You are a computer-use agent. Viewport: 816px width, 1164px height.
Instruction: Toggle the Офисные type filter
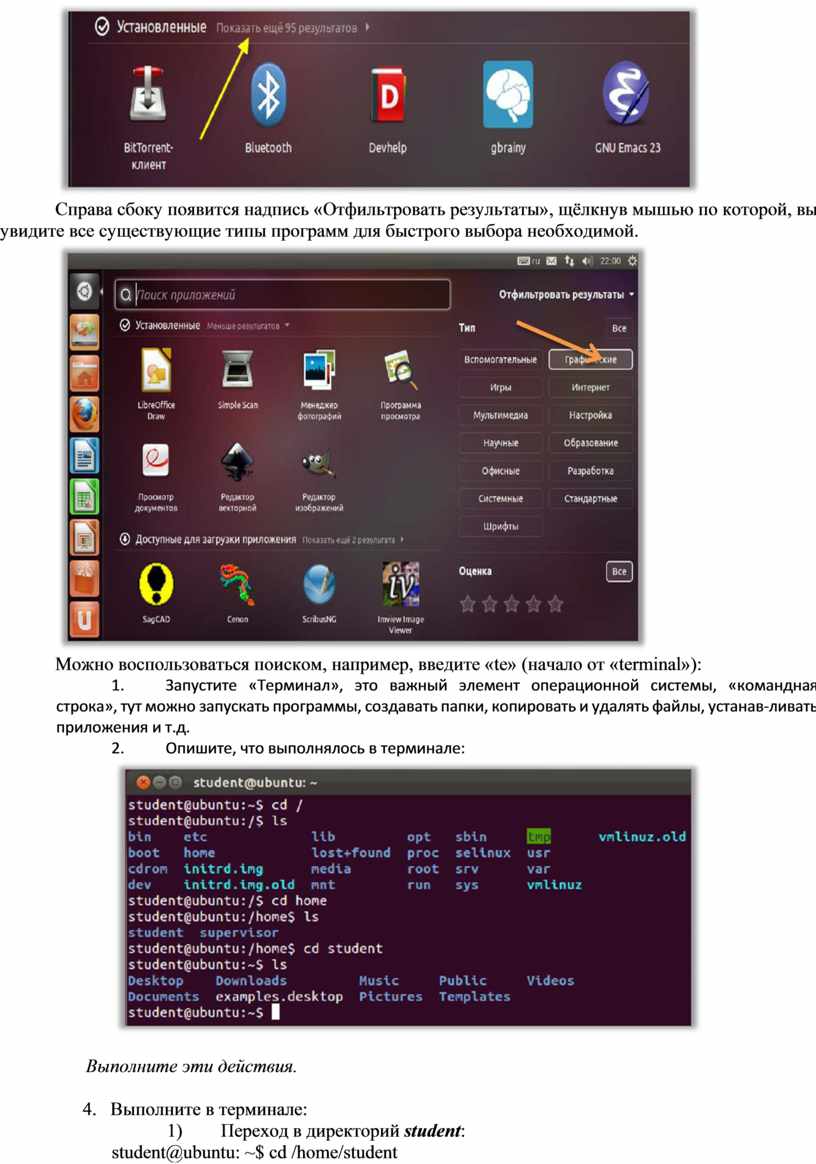500,471
